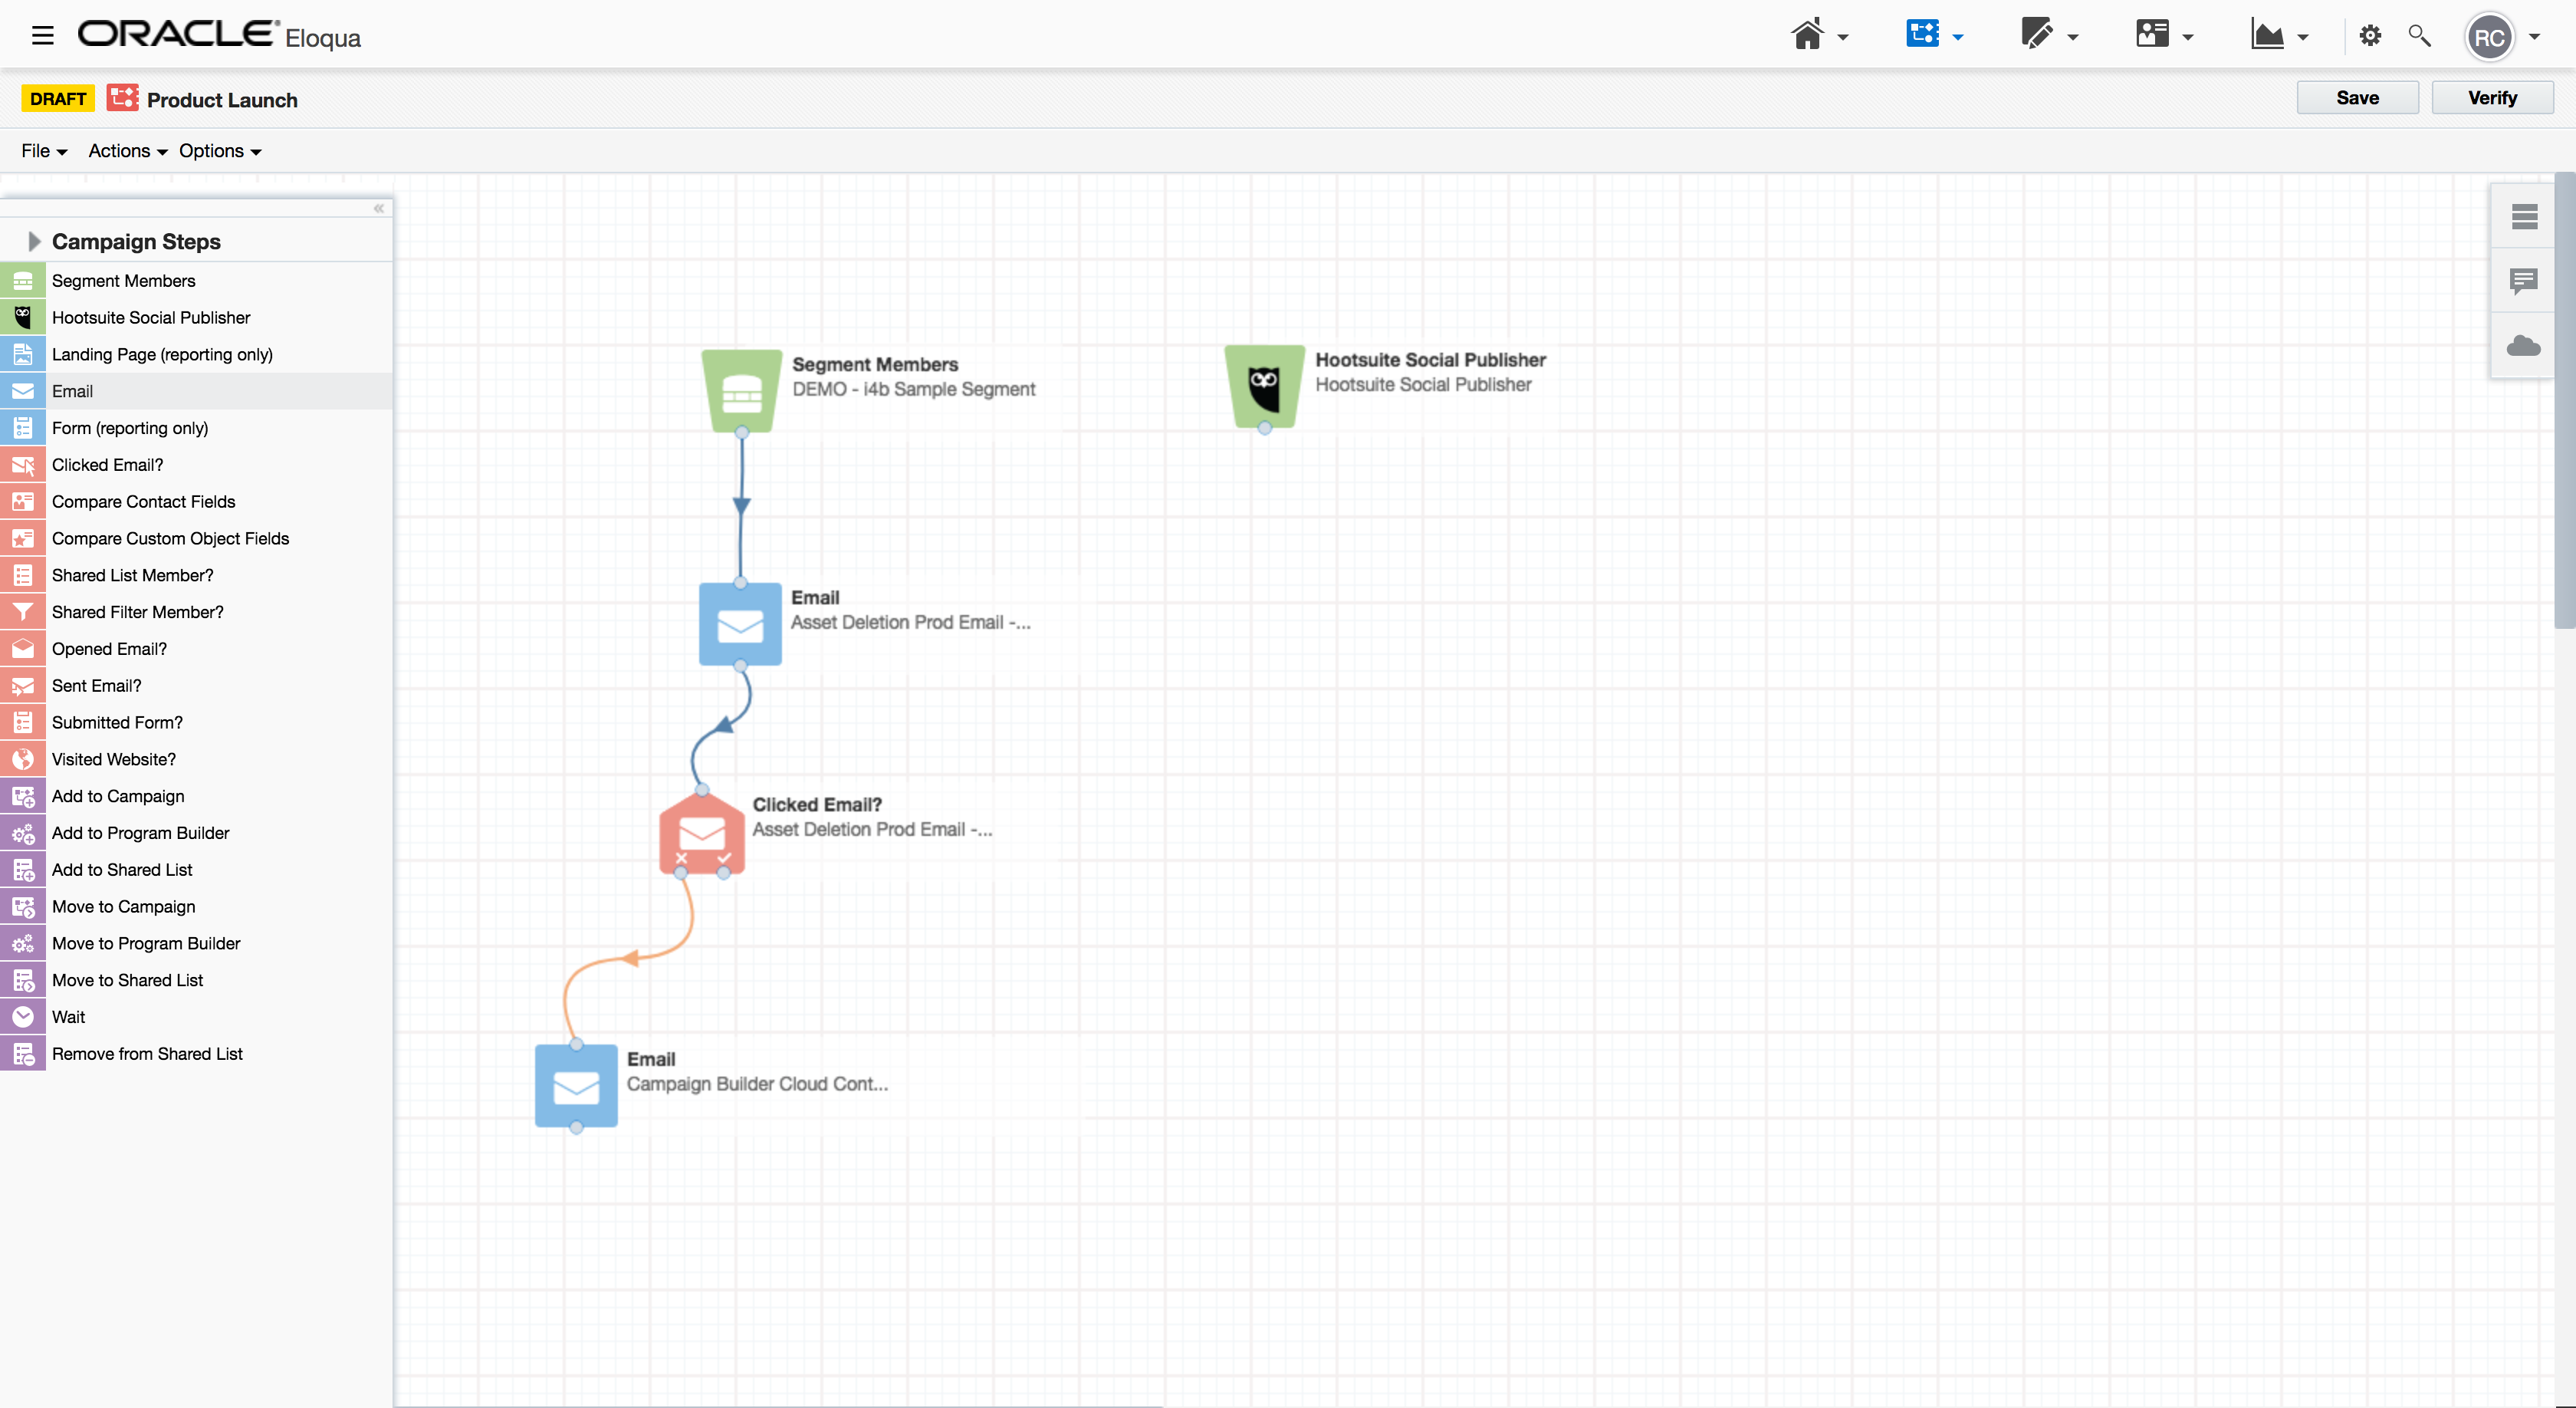
Task: Open the cloud menu sidebar icon
Action: click(2523, 346)
